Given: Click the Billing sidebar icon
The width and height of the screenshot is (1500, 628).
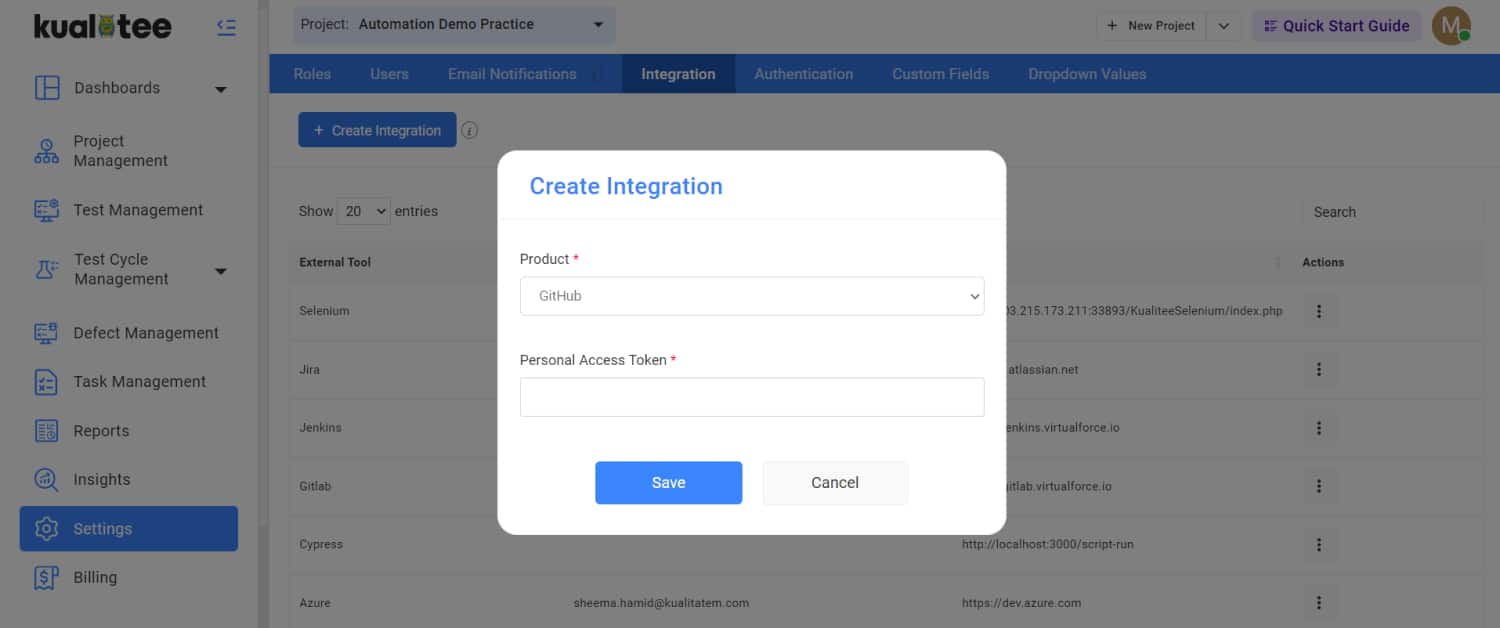Looking at the screenshot, I should [47, 578].
